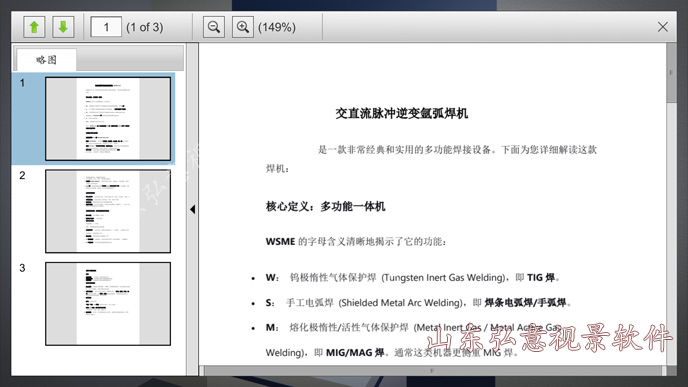Go to previous page with green up arrow
The width and height of the screenshot is (688, 387).
click(34, 27)
